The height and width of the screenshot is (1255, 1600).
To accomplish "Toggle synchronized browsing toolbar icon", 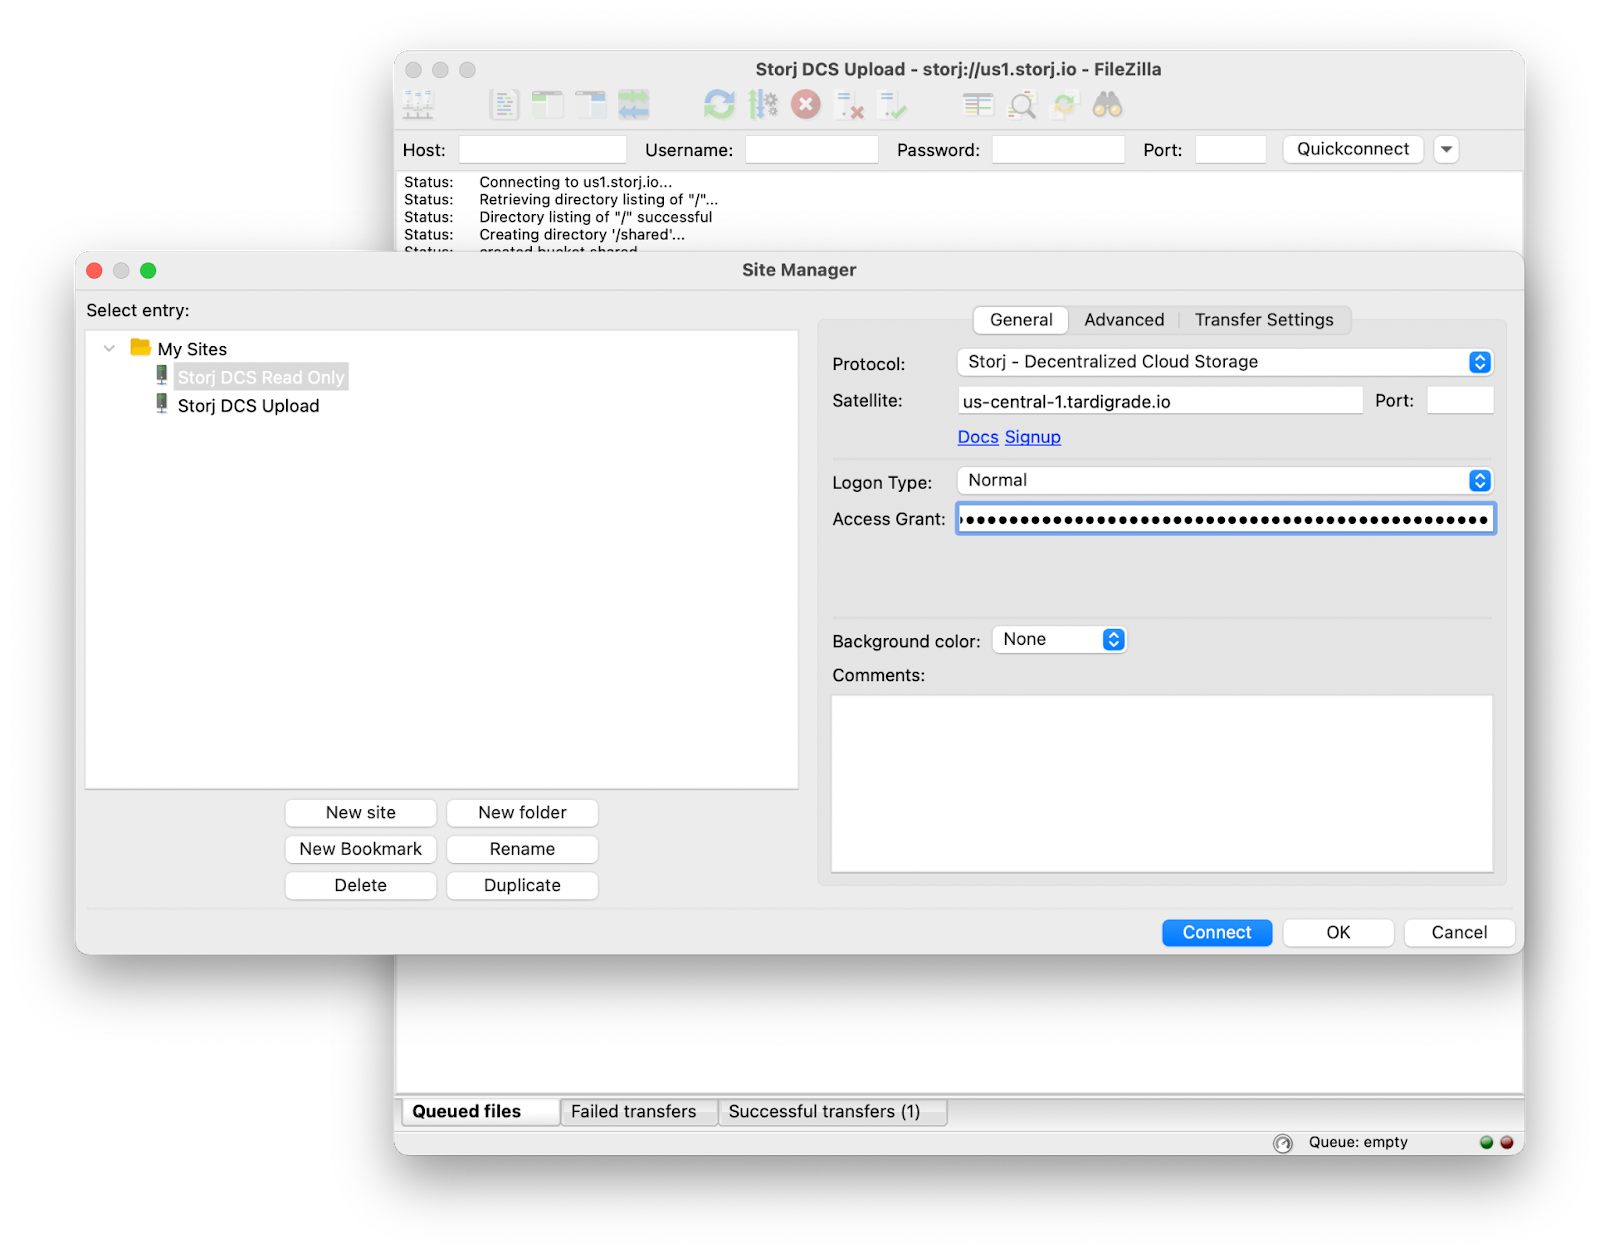I will point(1065,105).
